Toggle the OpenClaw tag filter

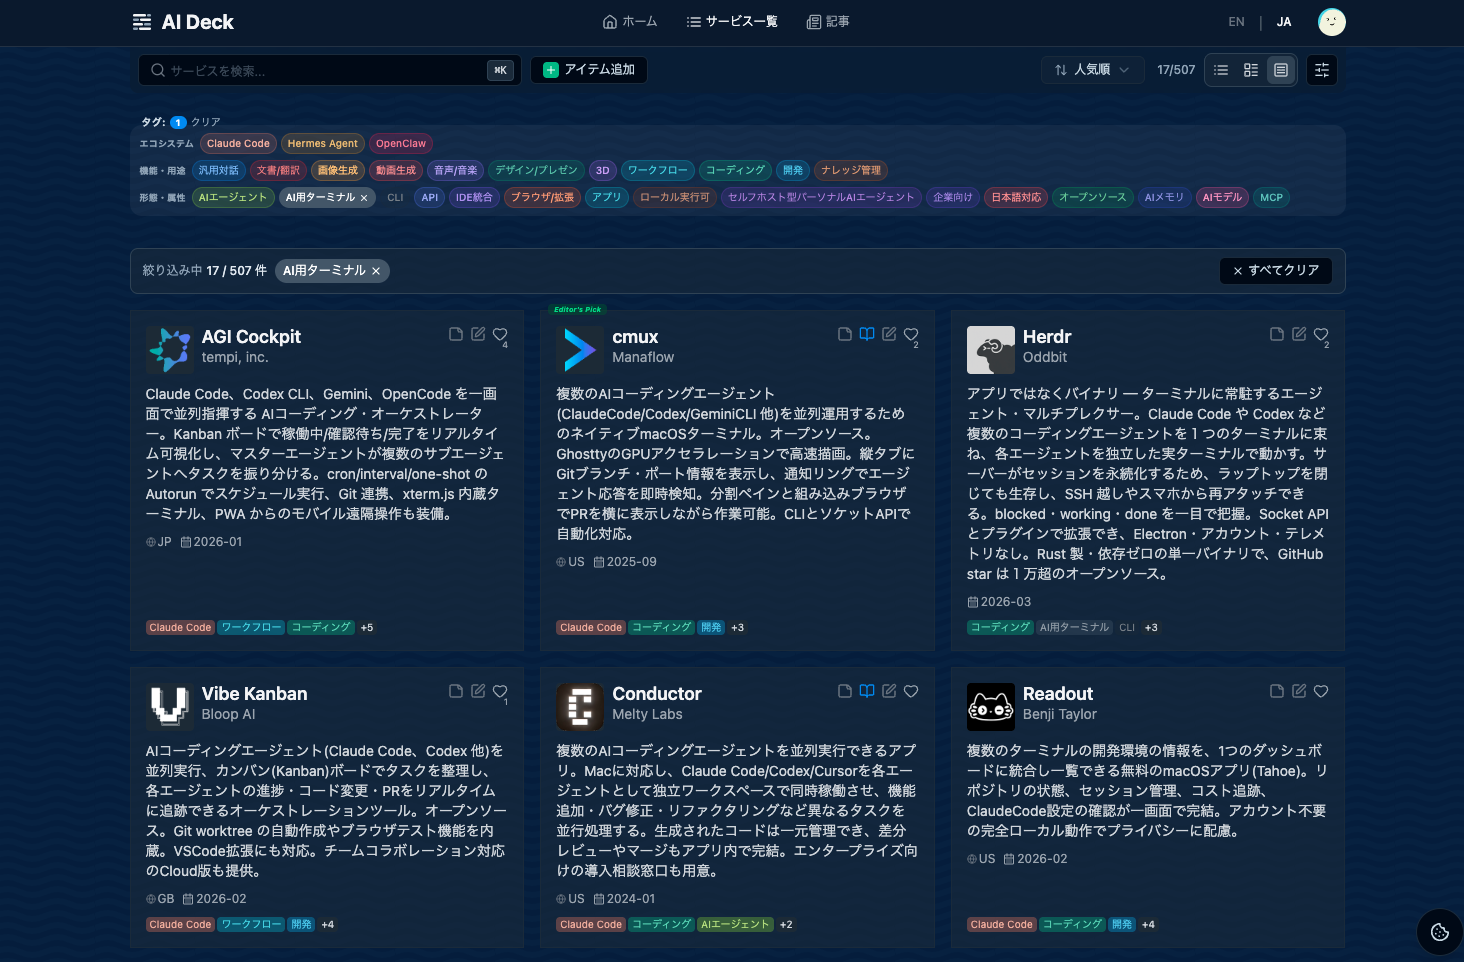(401, 144)
